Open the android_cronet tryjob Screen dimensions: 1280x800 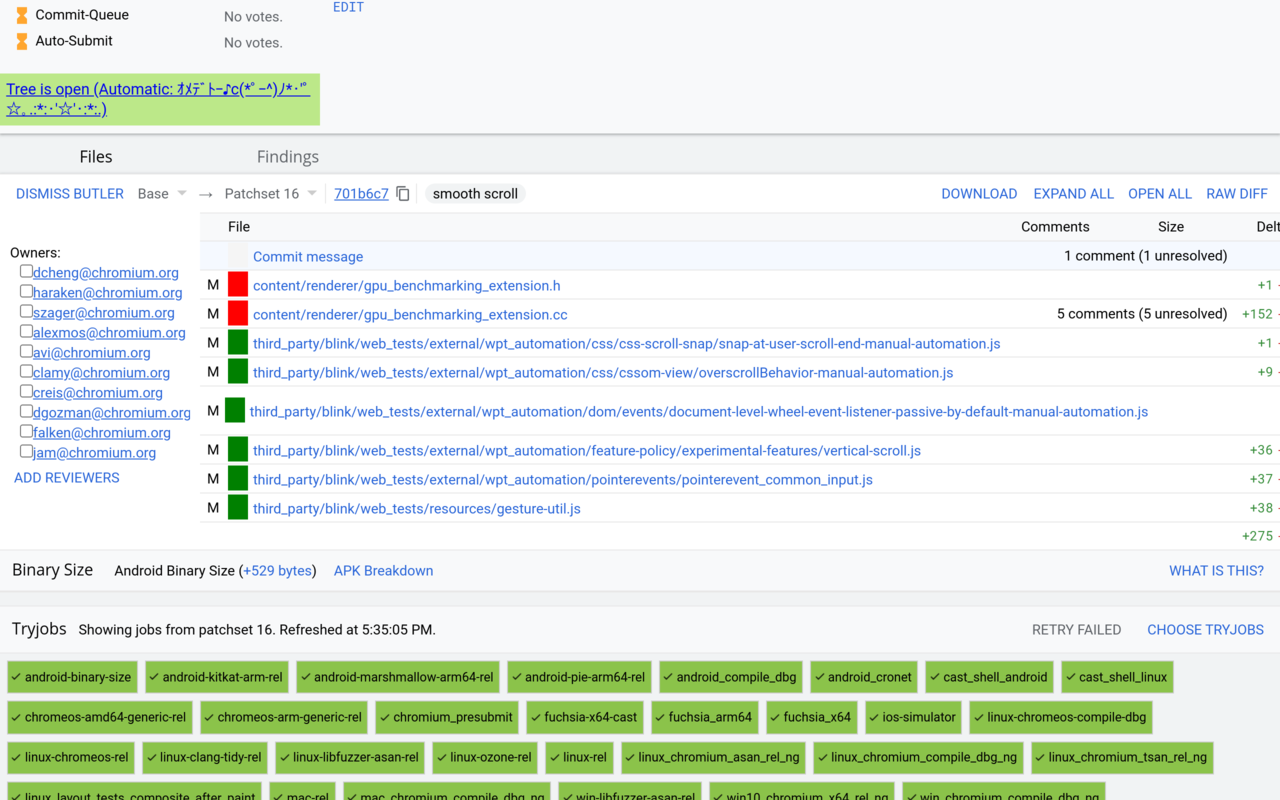(x=865, y=677)
